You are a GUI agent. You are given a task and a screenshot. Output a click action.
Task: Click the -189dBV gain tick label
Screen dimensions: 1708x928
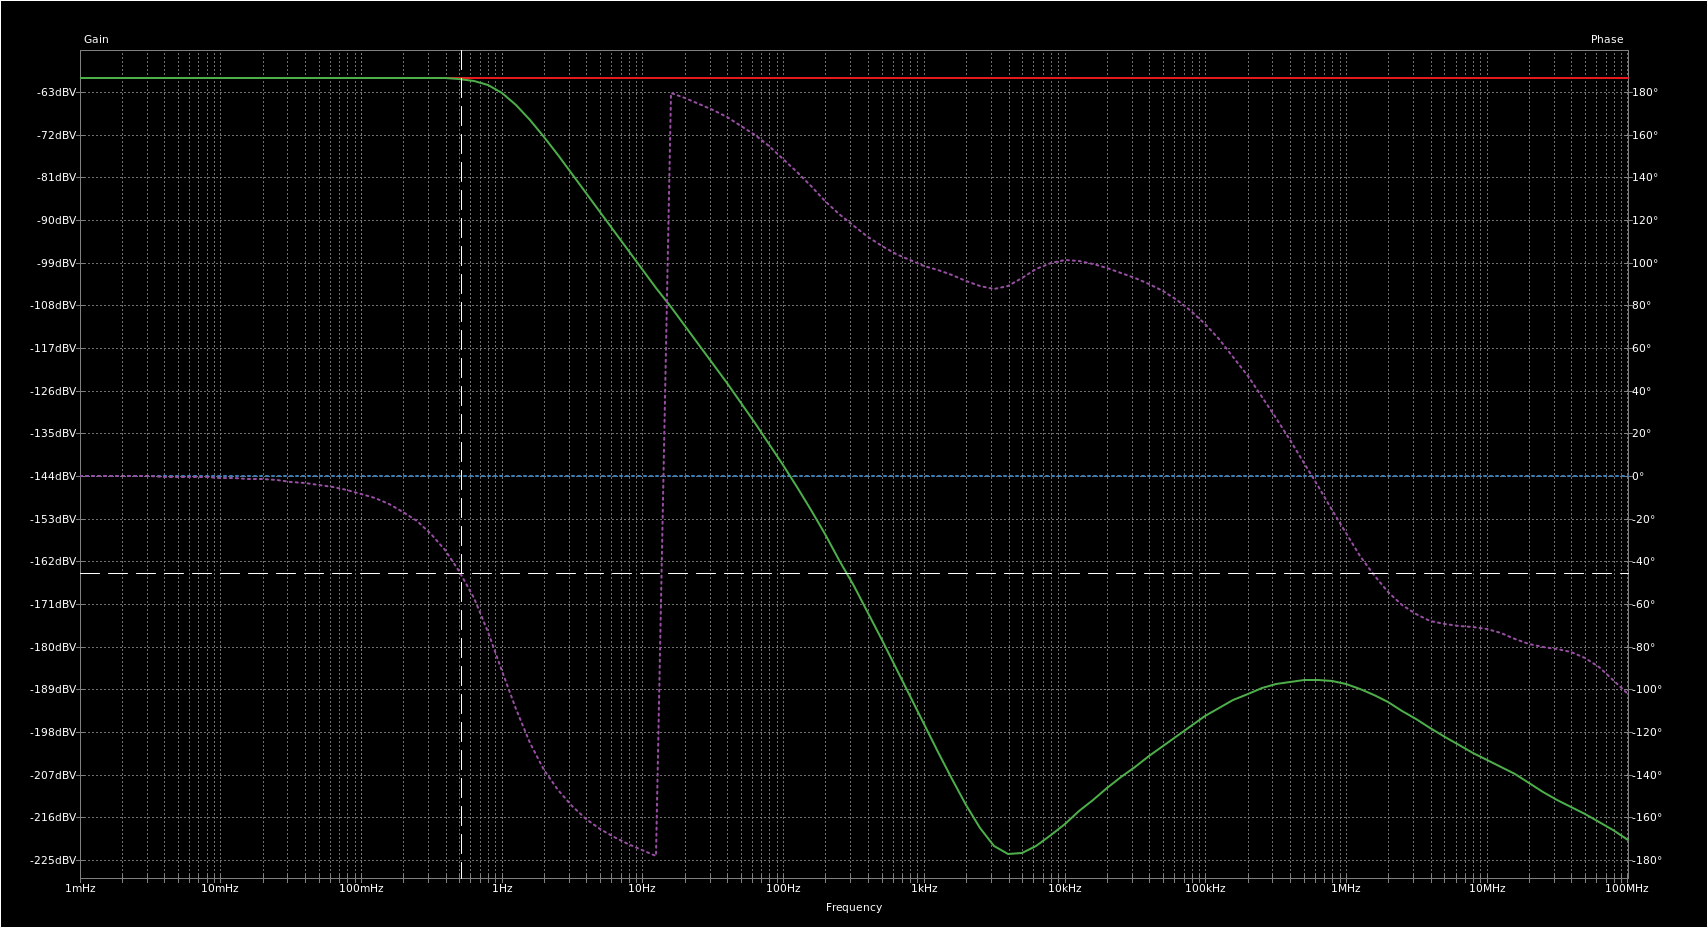click(54, 689)
